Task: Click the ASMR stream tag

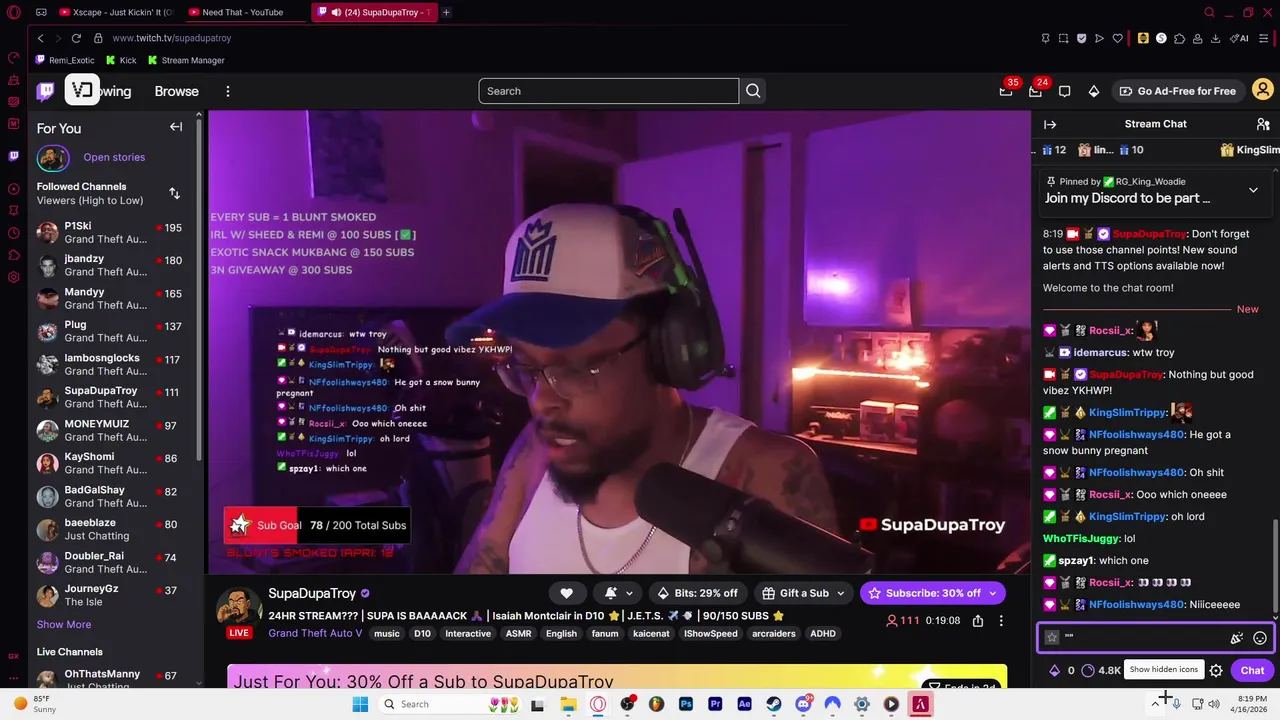Action: click(518, 633)
